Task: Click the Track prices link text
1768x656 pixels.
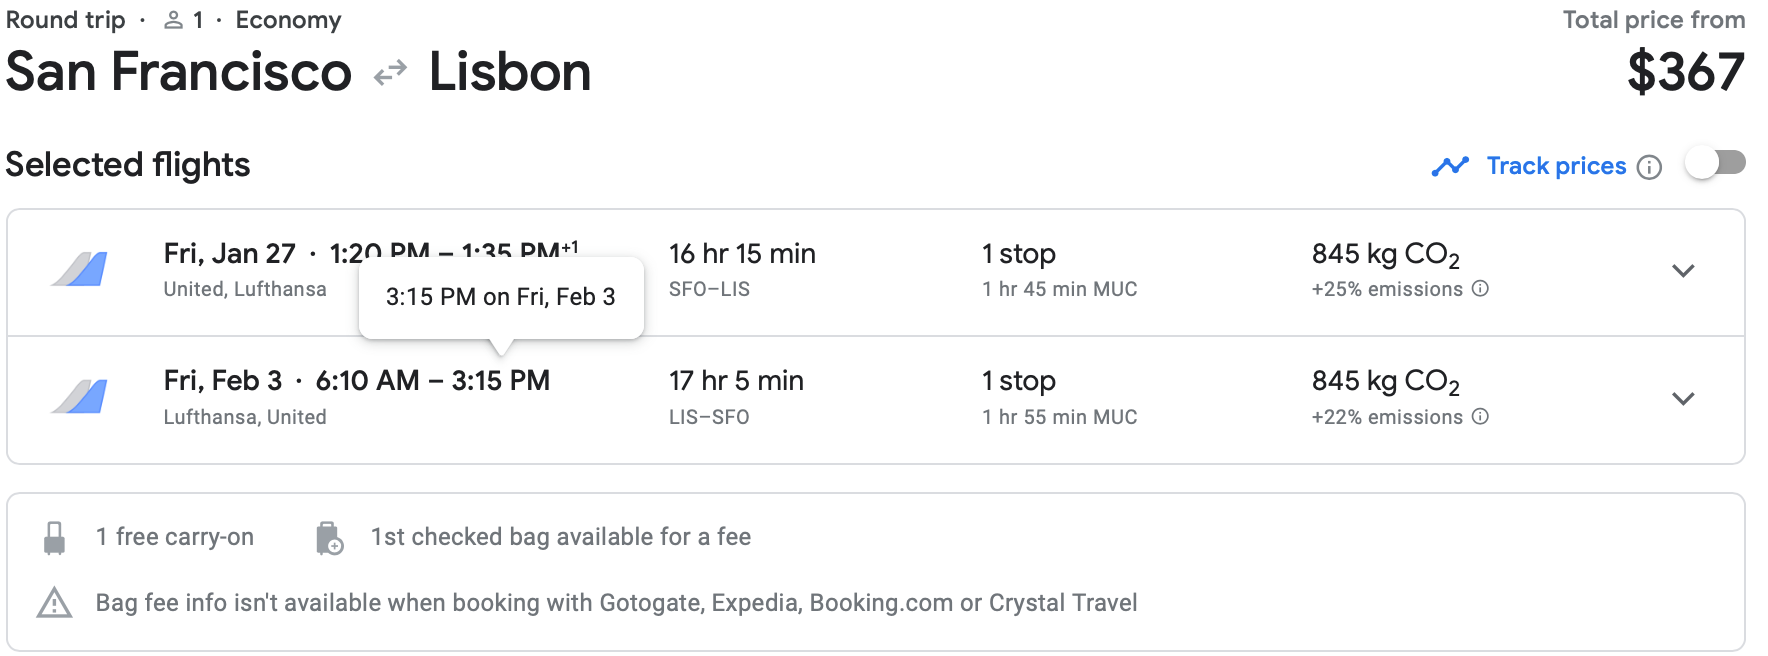Action: coord(1556,166)
